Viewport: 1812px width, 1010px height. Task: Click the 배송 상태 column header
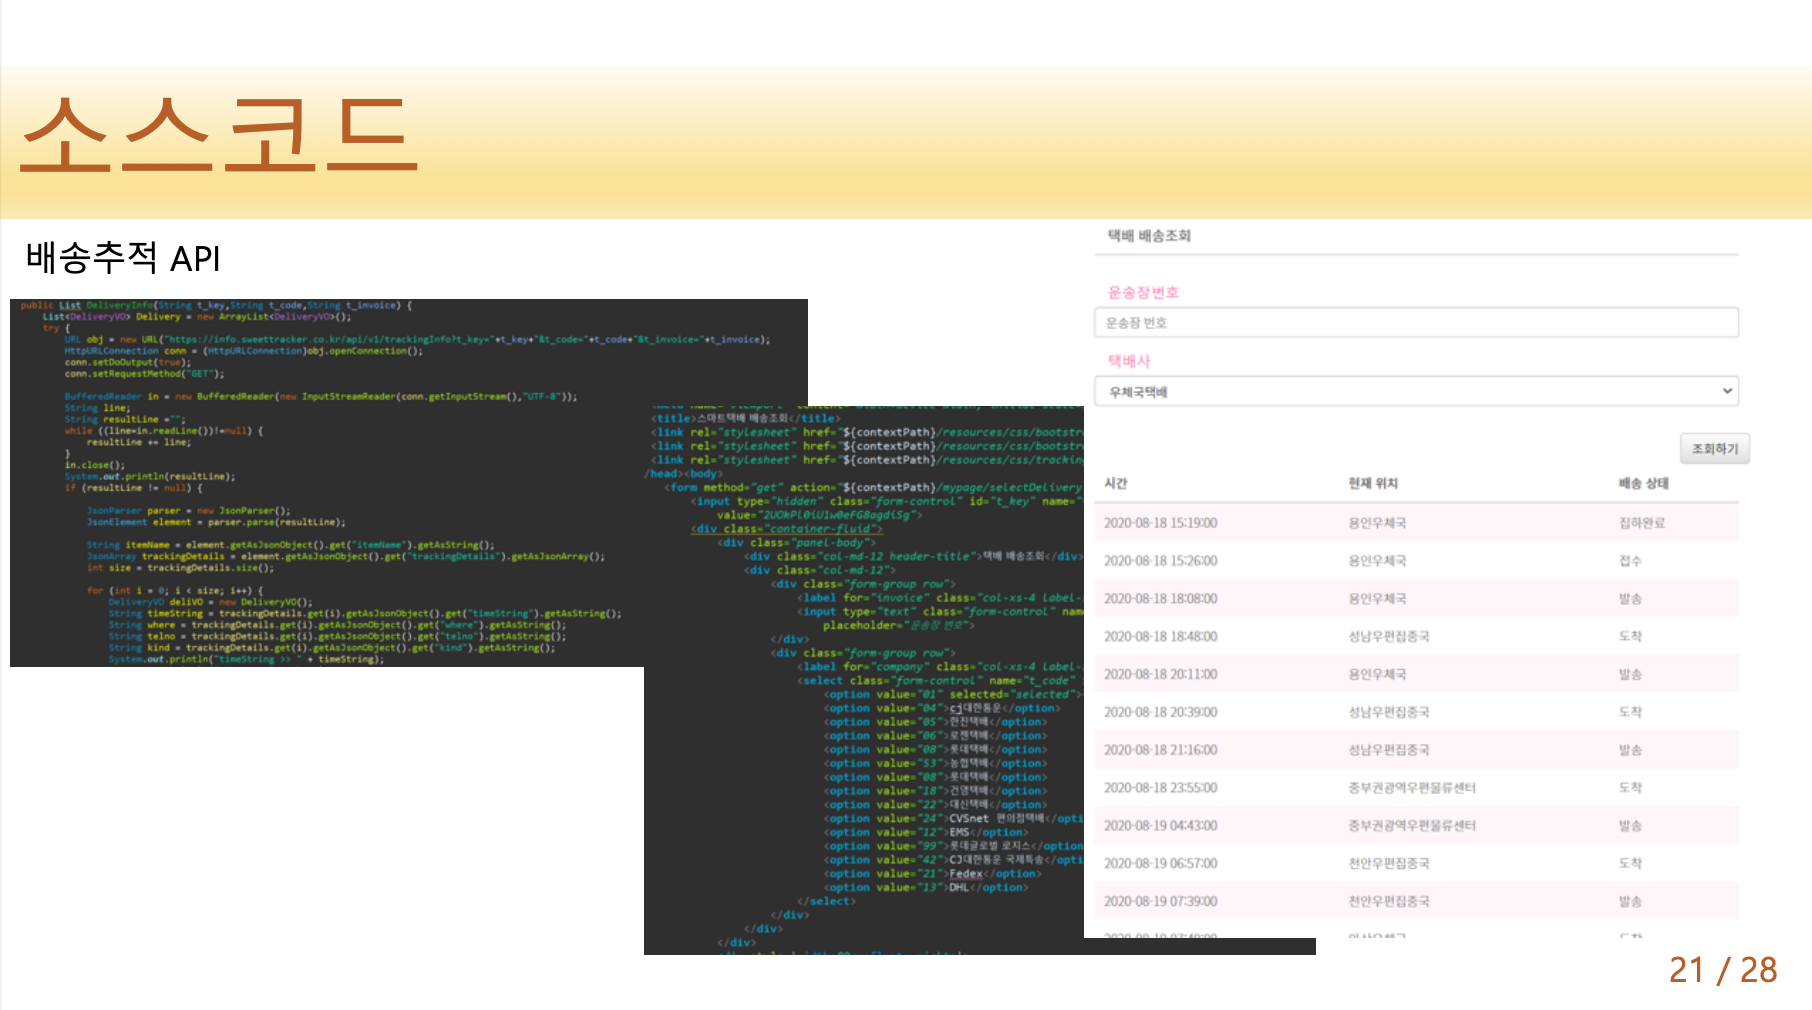tap(1643, 484)
